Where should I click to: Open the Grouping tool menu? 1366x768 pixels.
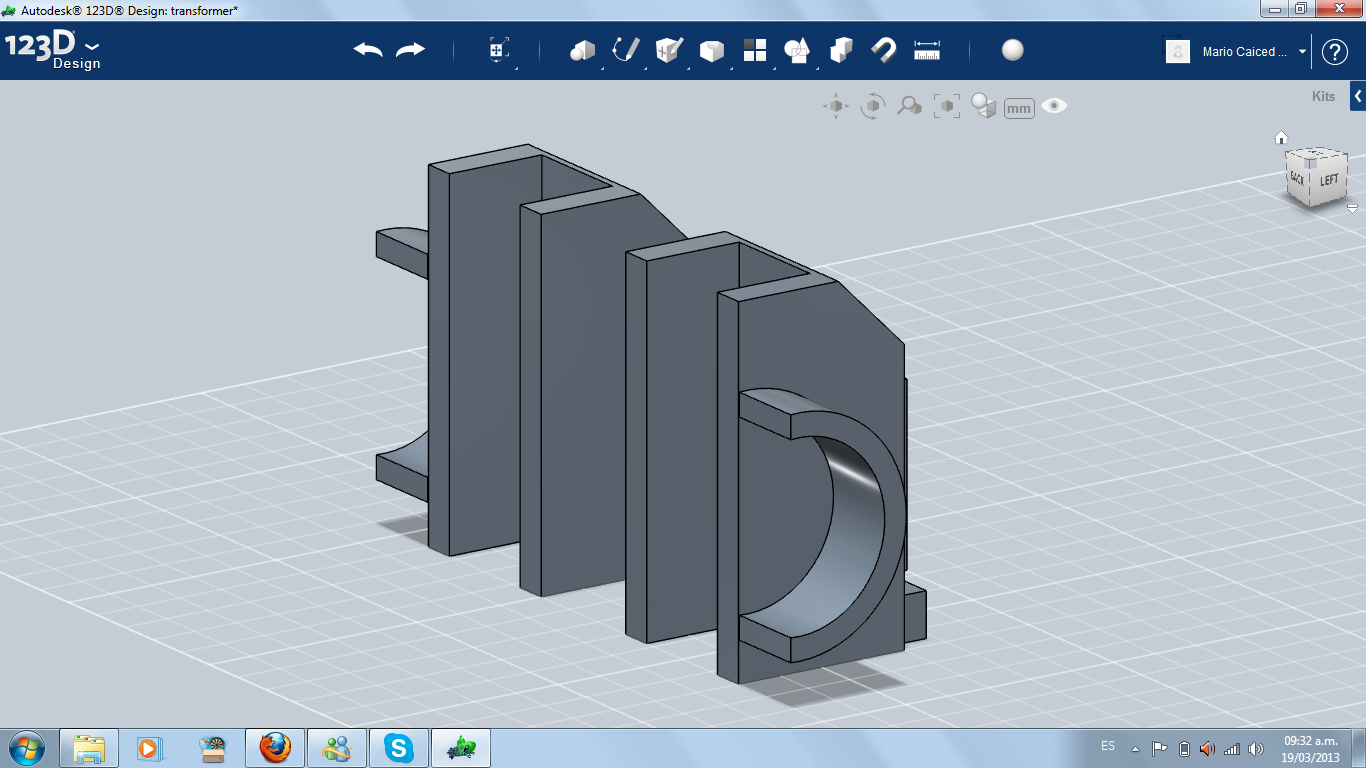[798, 50]
